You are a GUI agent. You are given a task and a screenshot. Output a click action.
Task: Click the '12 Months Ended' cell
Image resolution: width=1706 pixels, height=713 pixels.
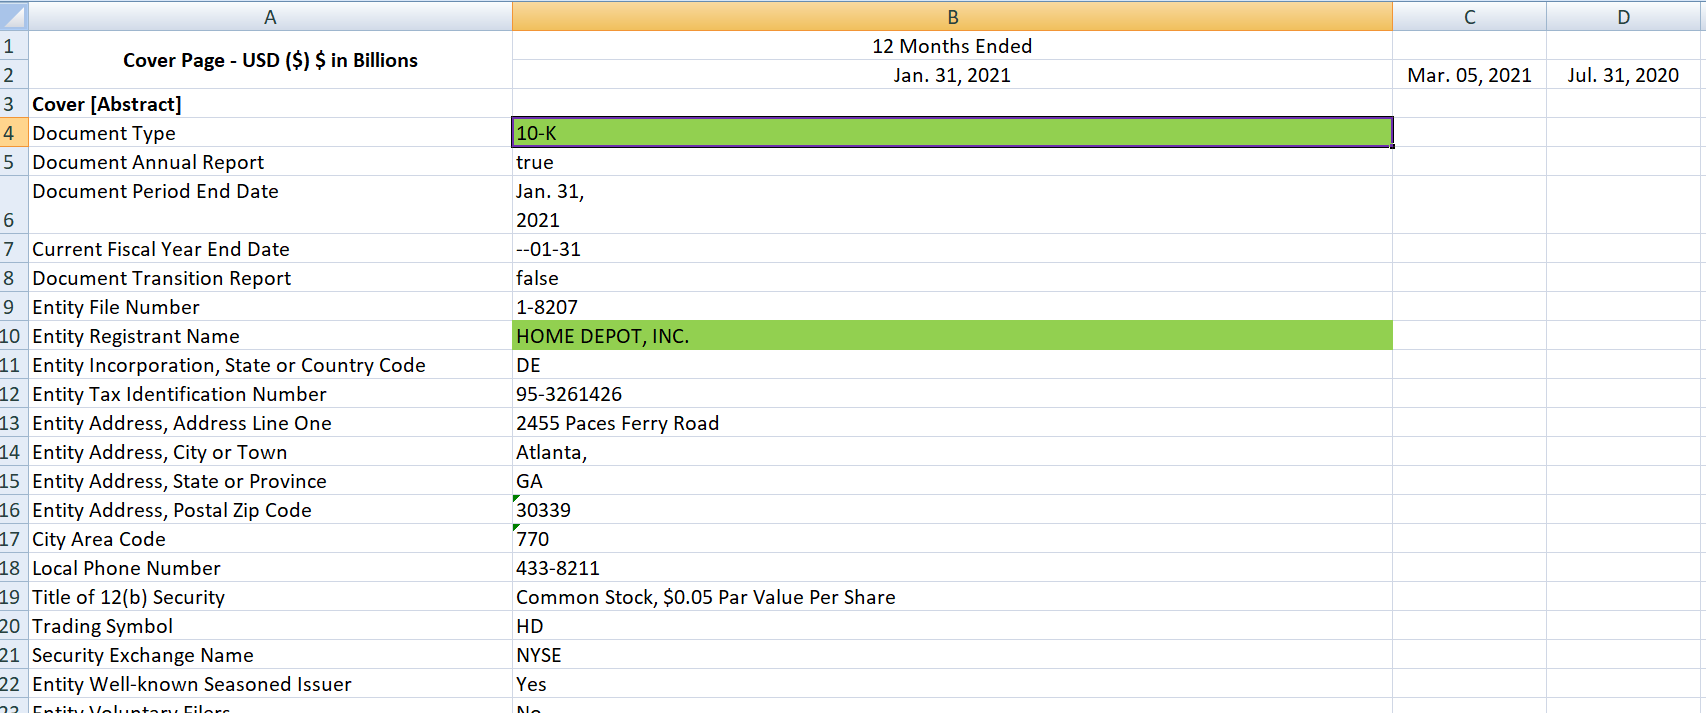point(952,46)
